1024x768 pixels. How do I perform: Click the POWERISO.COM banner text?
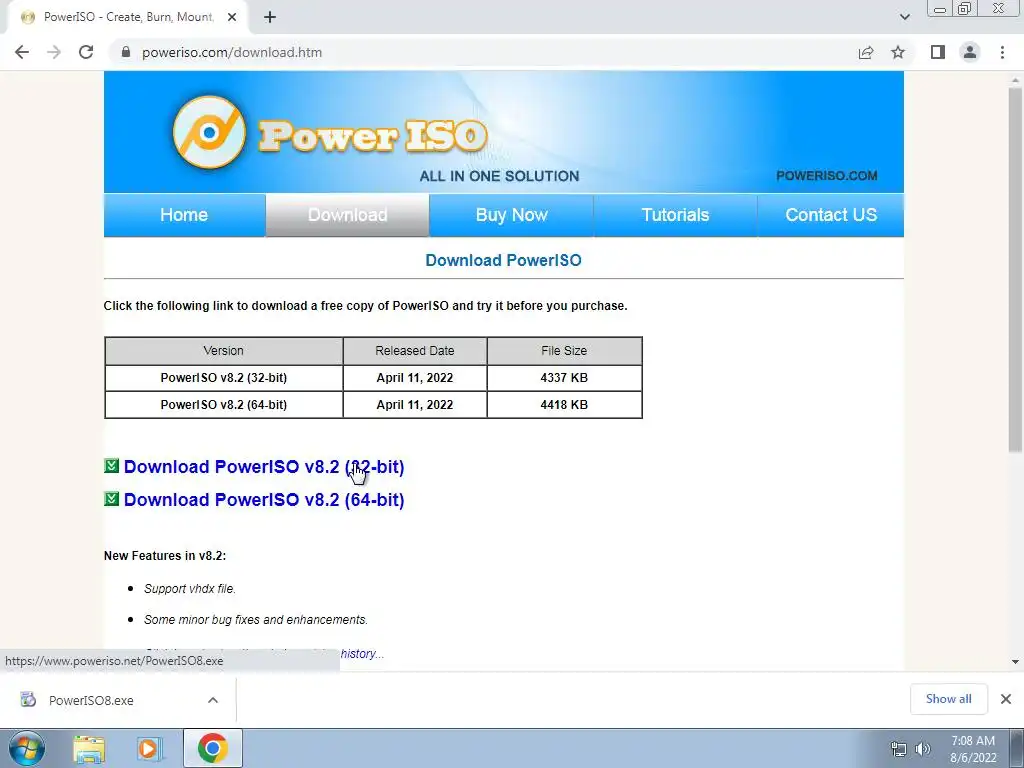826,176
